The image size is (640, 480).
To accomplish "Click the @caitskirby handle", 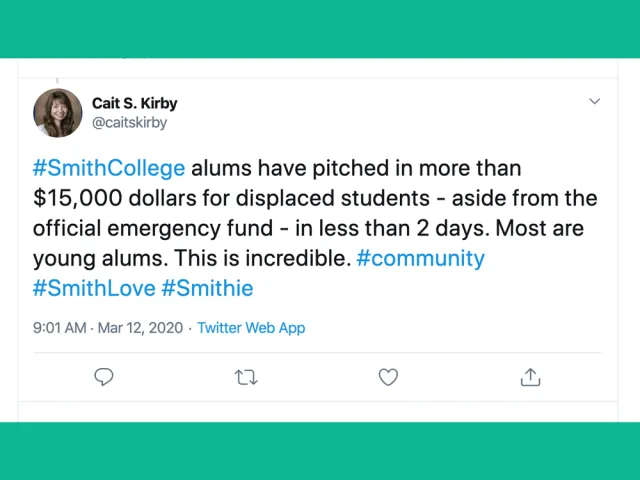I will pyautogui.click(x=129, y=123).
